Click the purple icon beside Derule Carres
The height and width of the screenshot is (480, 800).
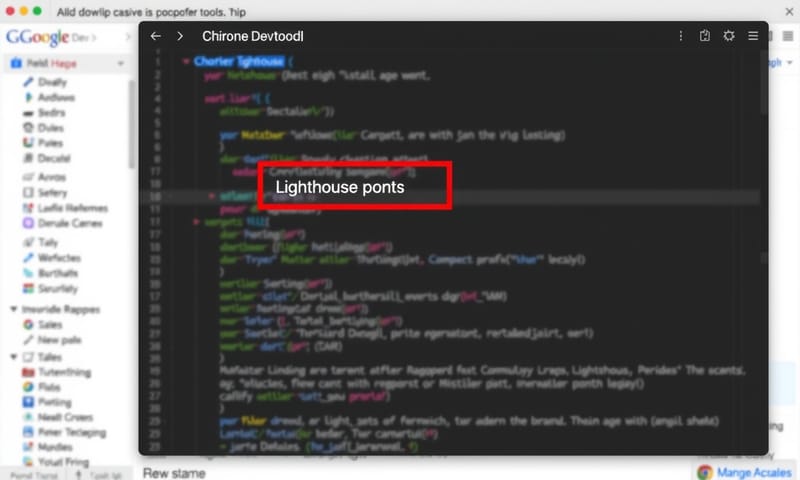click(28, 223)
